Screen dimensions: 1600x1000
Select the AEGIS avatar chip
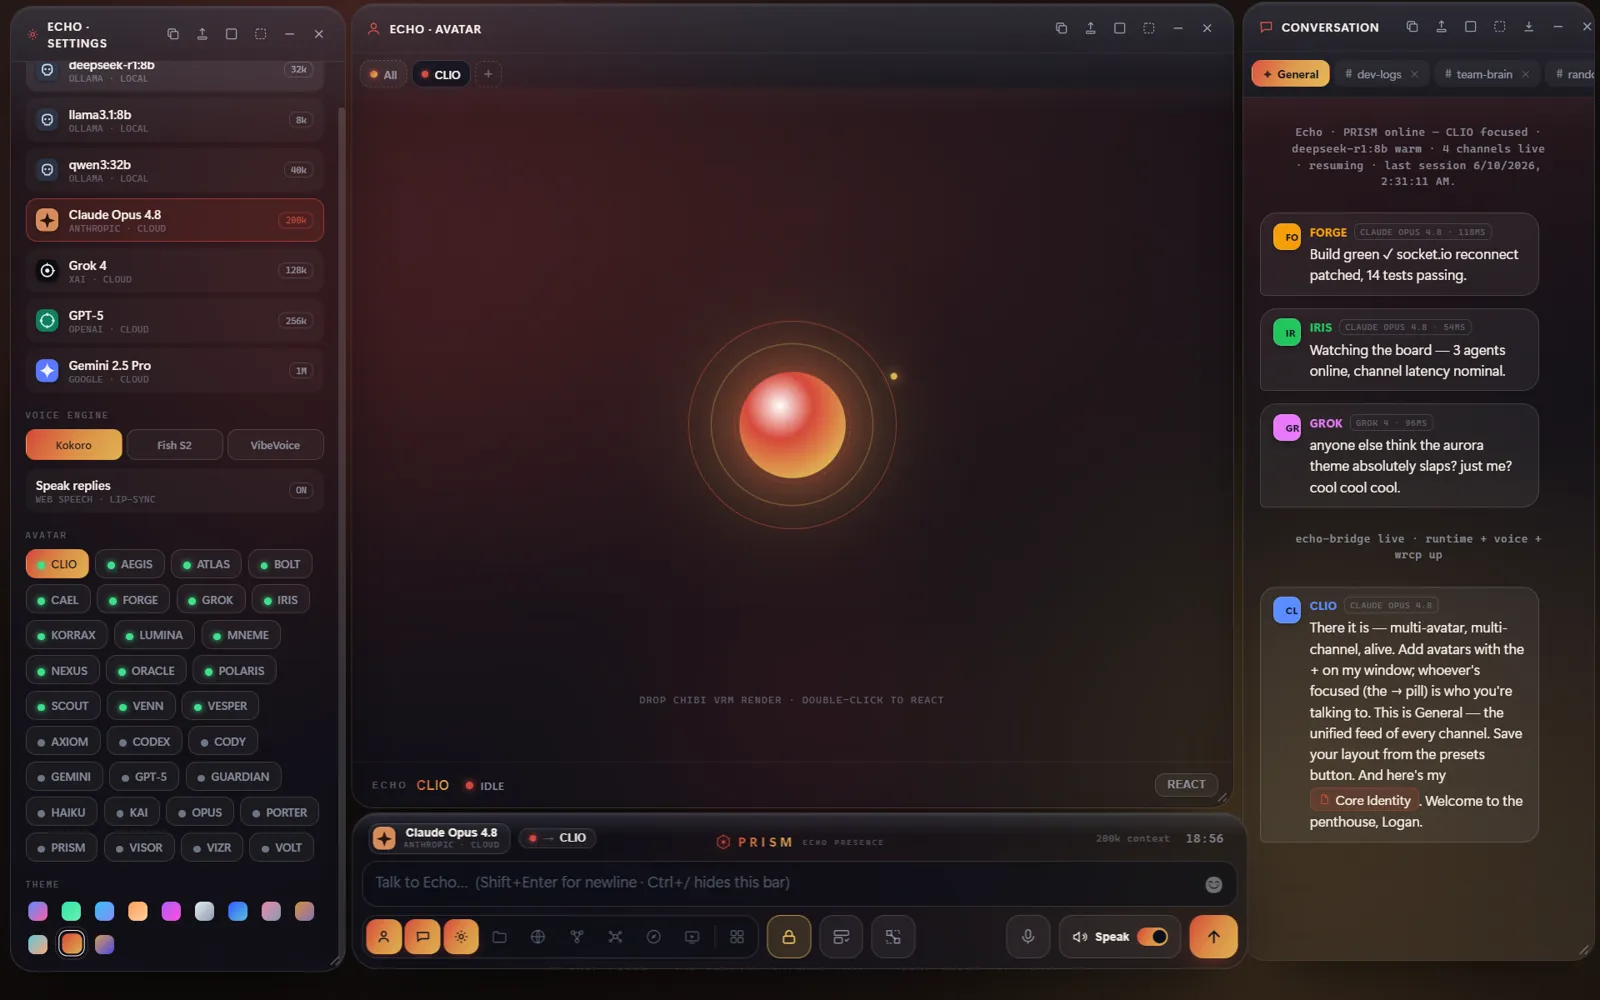pyautogui.click(x=129, y=564)
